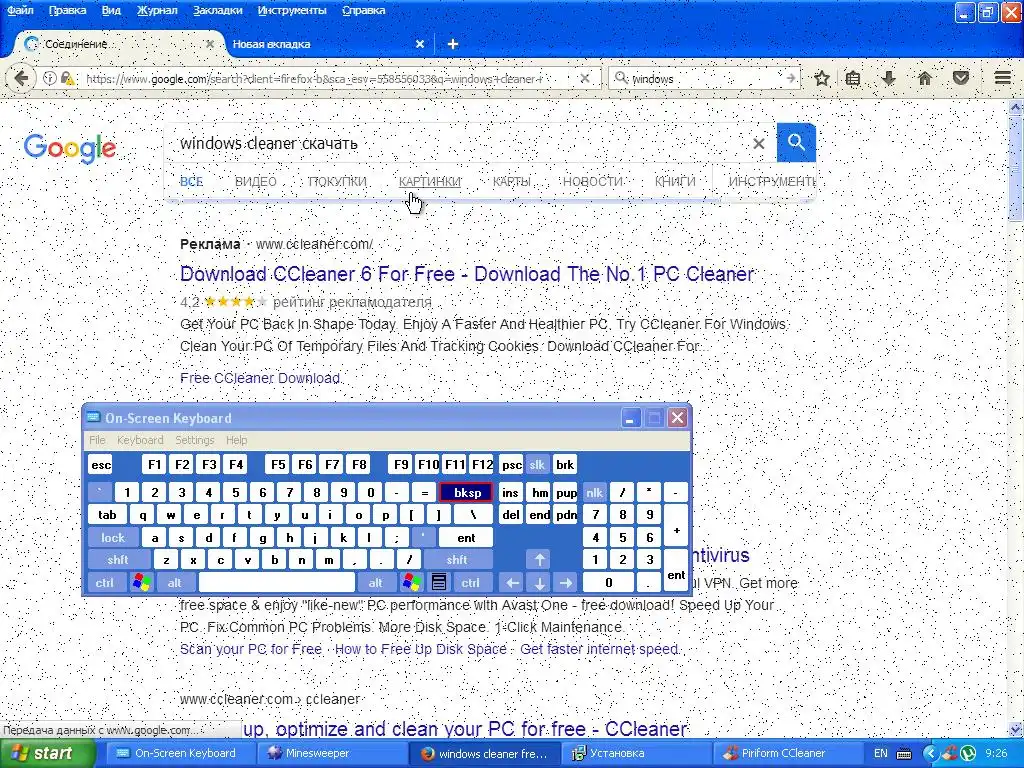Click the right arrow key on keyboard
The image size is (1024, 768).
[x=566, y=583]
